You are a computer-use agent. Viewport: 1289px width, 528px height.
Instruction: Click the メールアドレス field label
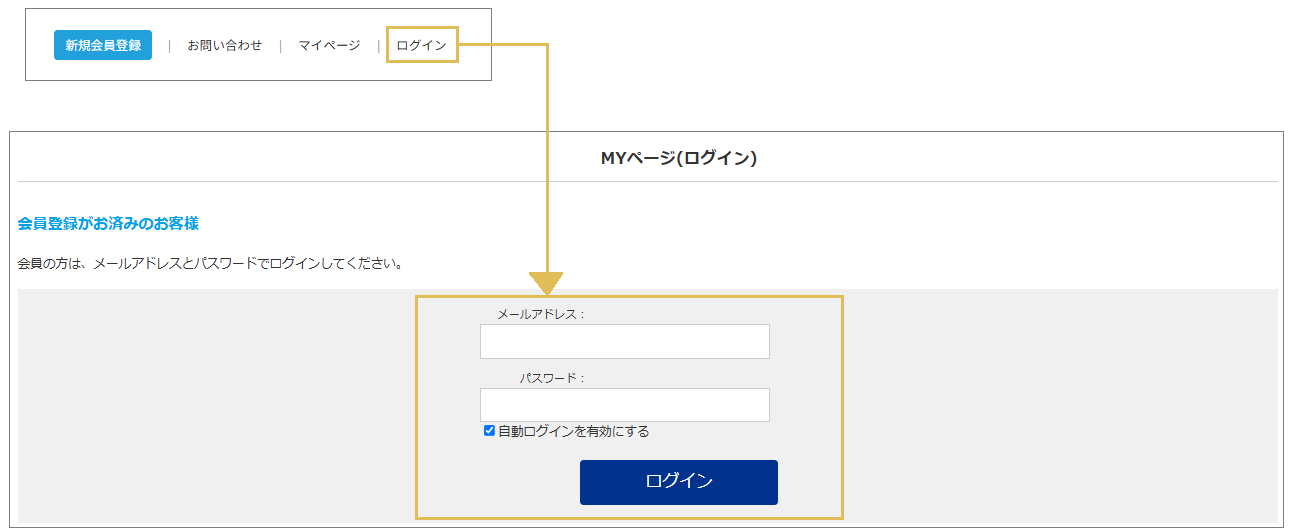[541, 314]
